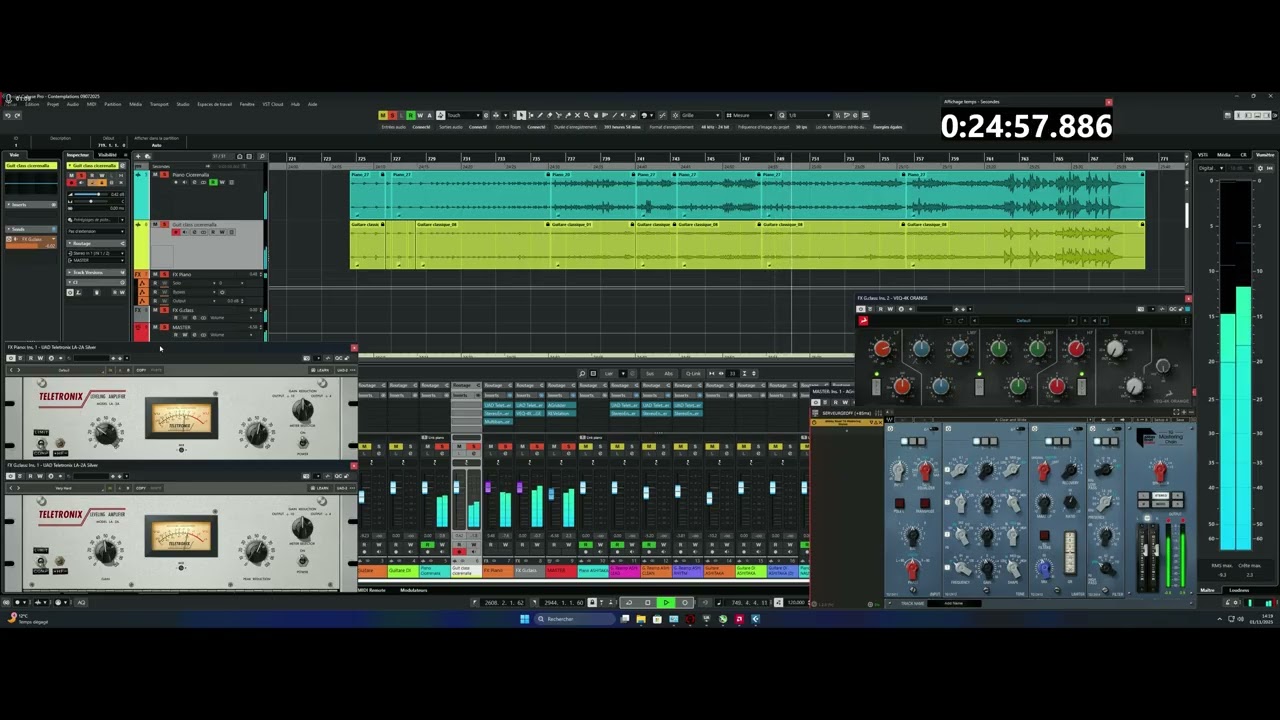Click the snap icon left of Grille
The height and width of the screenshot is (720, 1280).
[675, 115]
